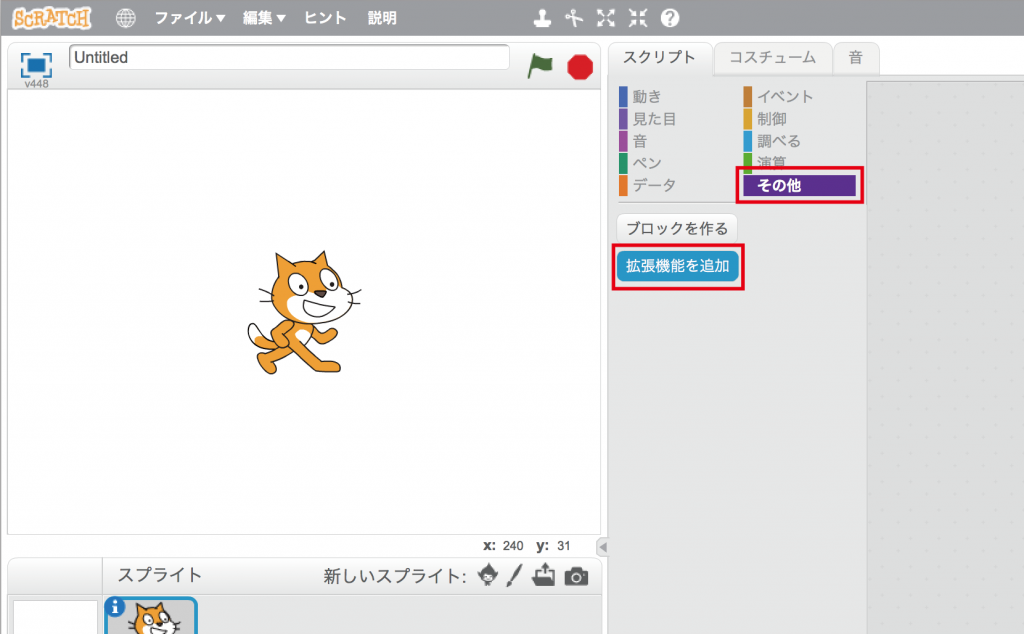Screen dimensions: 1024x634
Task: Click the 拡張機能を追加 button
Action: (x=677, y=268)
